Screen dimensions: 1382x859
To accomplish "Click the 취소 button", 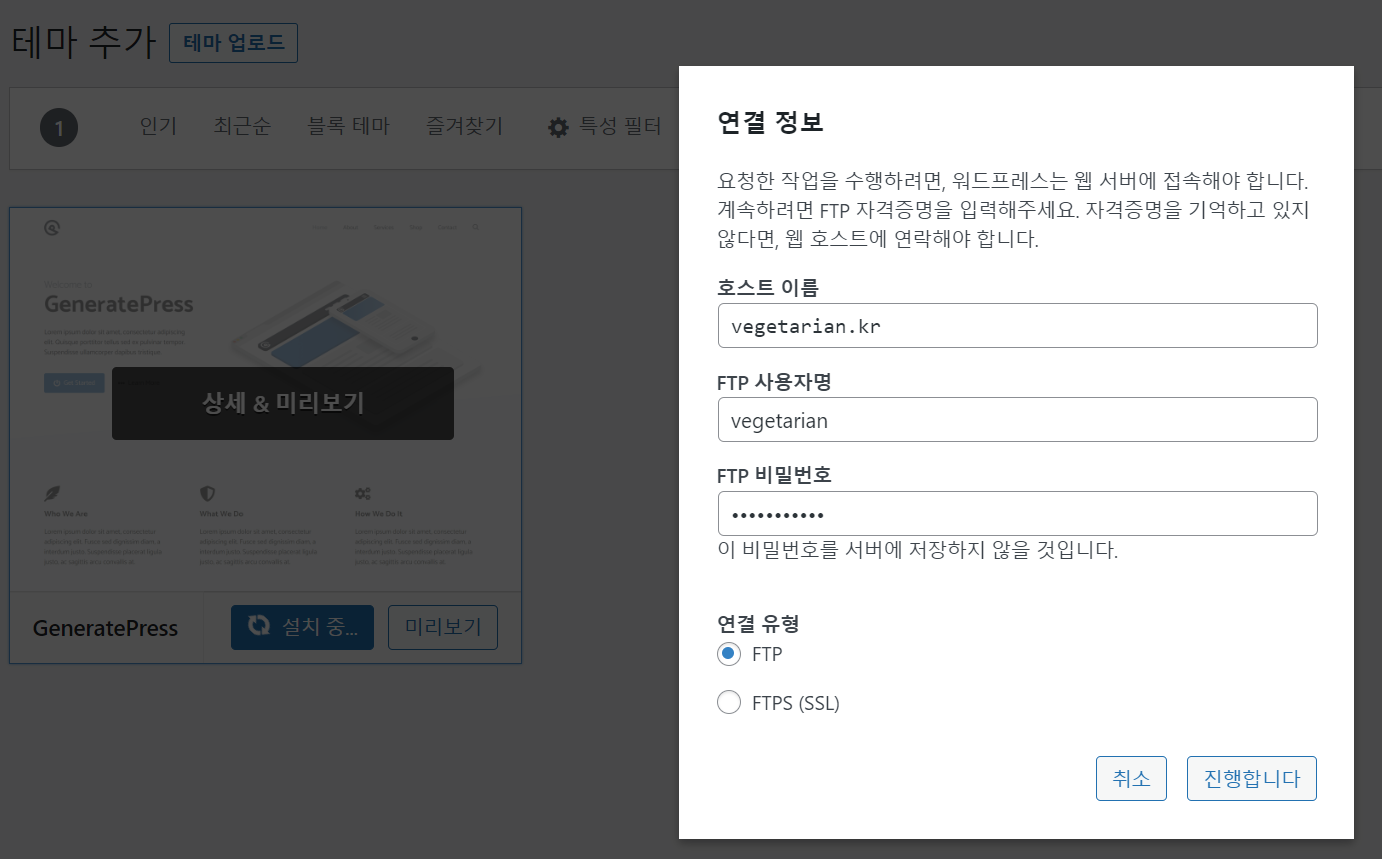I will coord(1131,779).
